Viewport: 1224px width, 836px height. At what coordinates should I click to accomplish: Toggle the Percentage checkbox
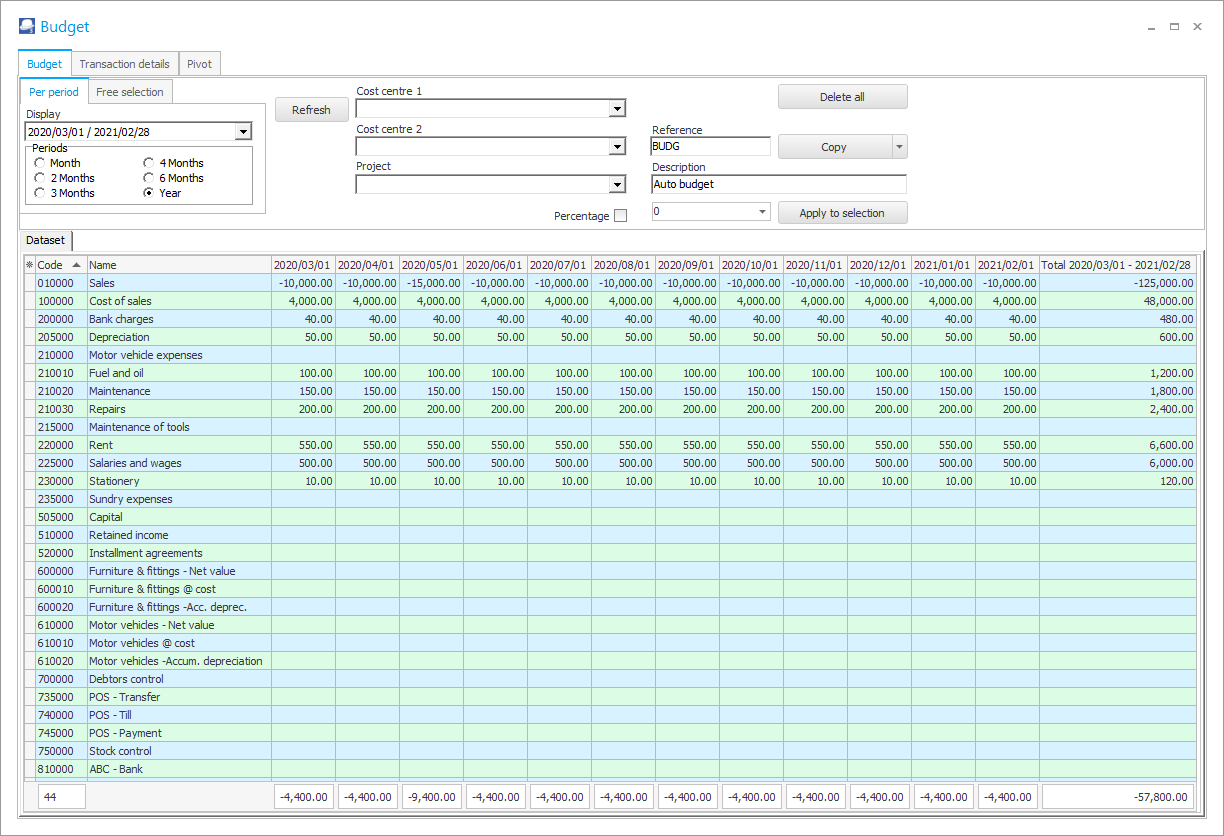tap(620, 216)
